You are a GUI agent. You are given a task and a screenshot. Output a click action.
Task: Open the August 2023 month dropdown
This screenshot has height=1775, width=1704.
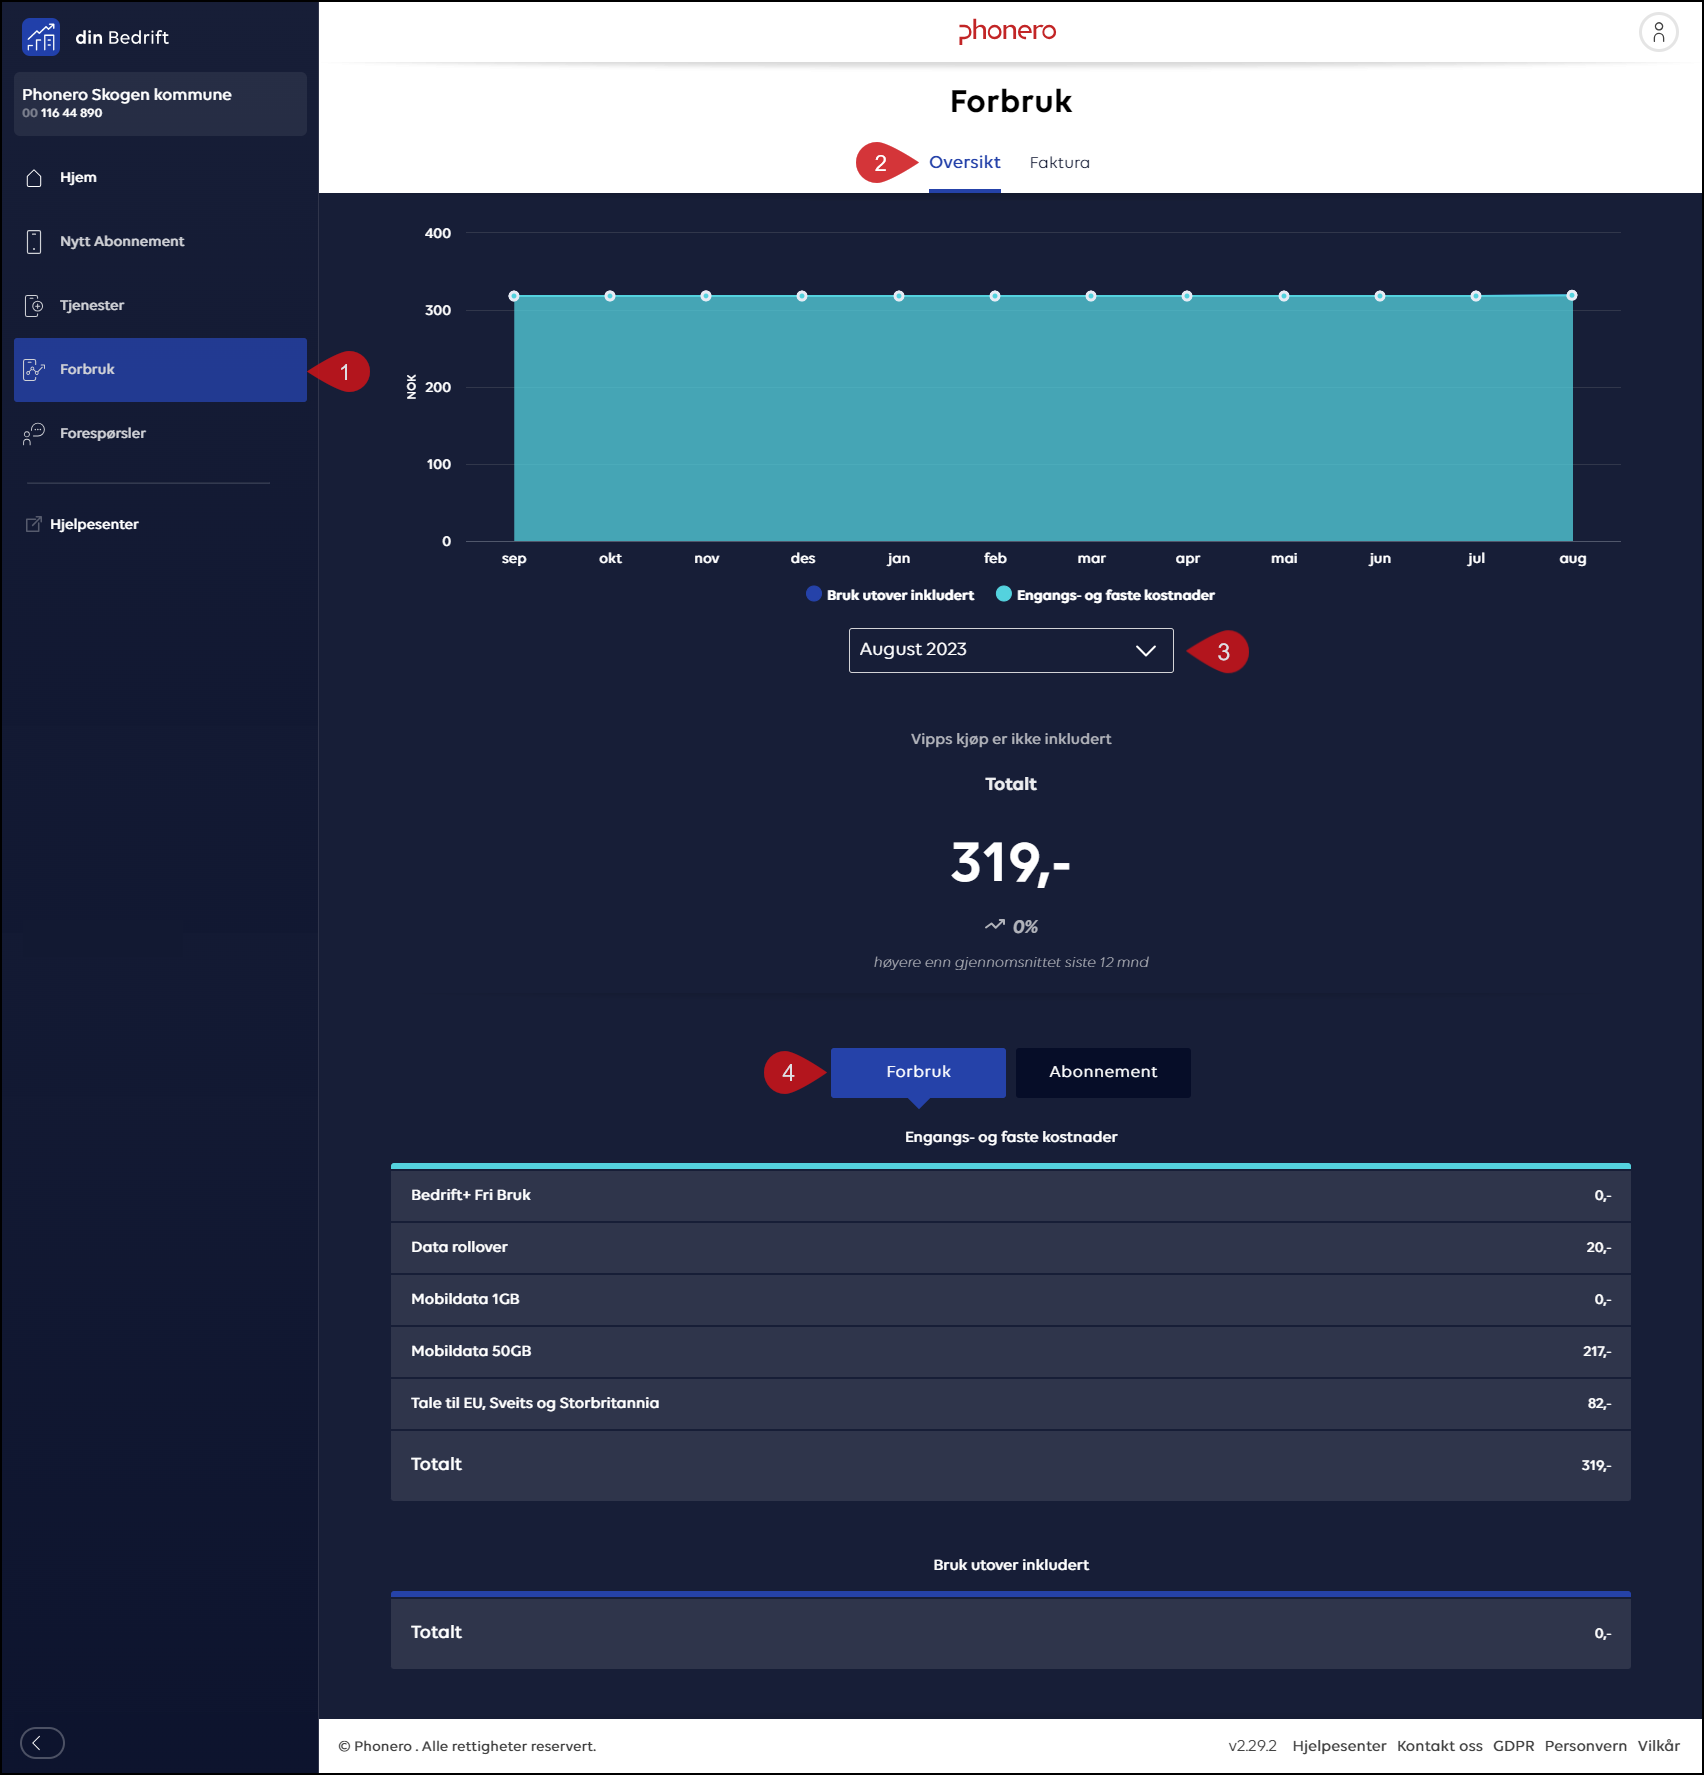tap(1011, 650)
